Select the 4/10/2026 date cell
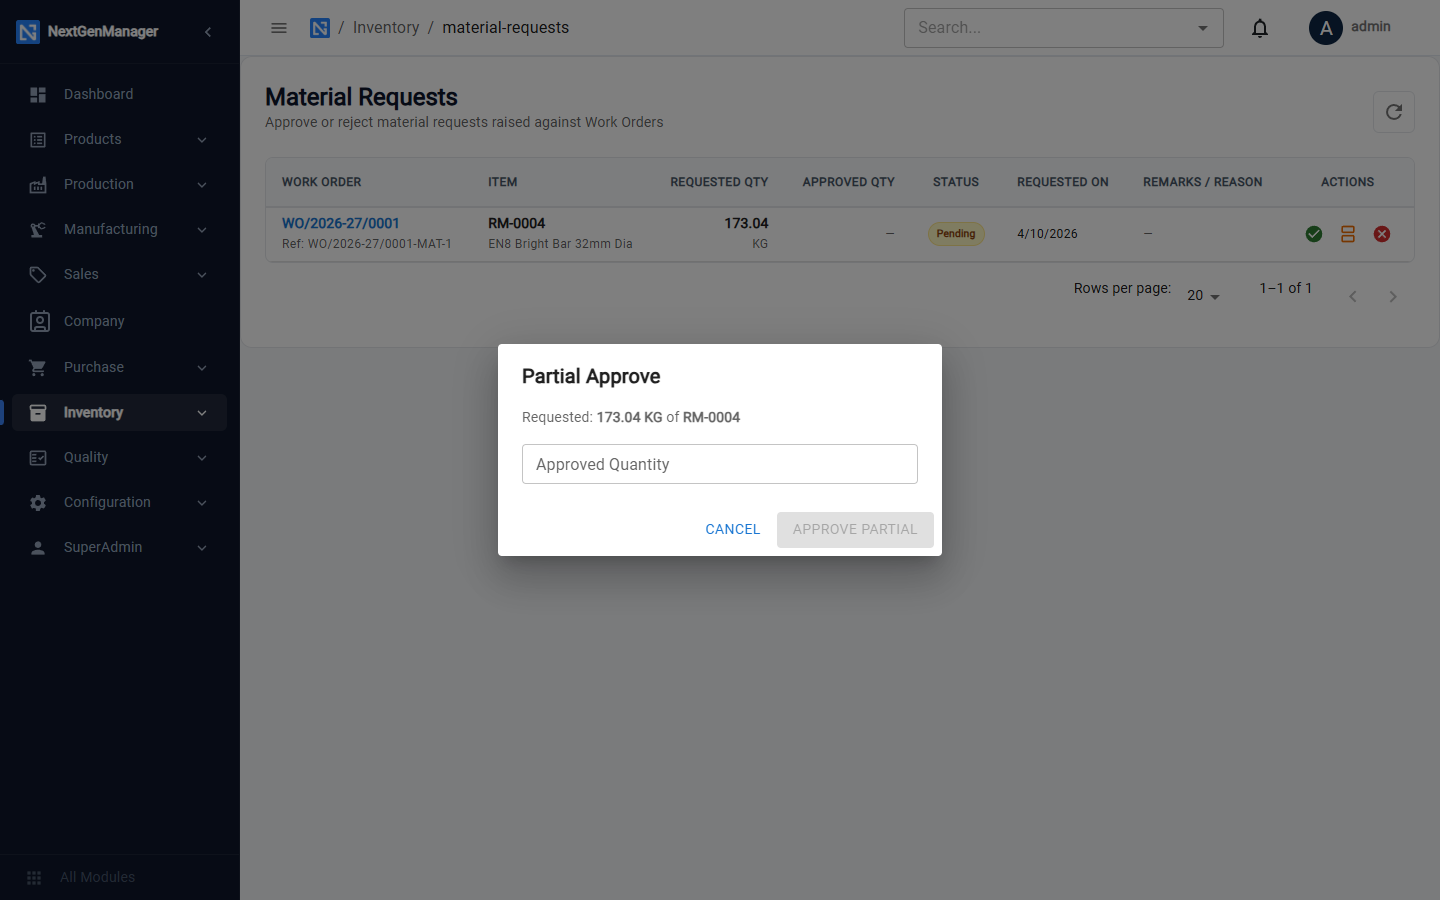The height and width of the screenshot is (900, 1440). click(1047, 234)
